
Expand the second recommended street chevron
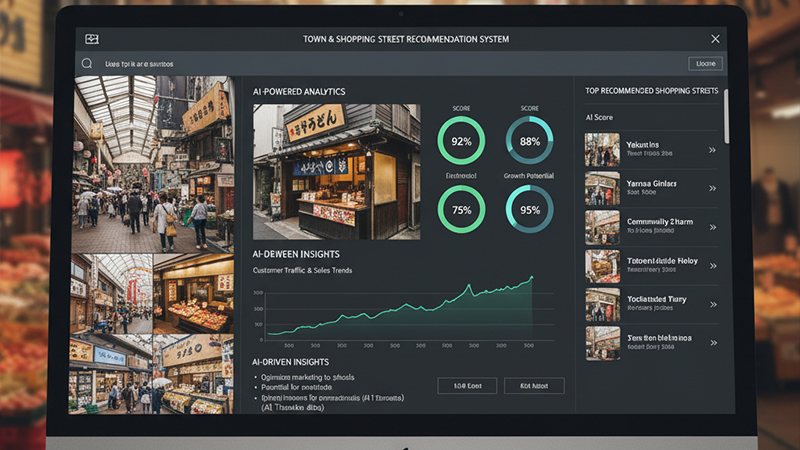[712, 189]
